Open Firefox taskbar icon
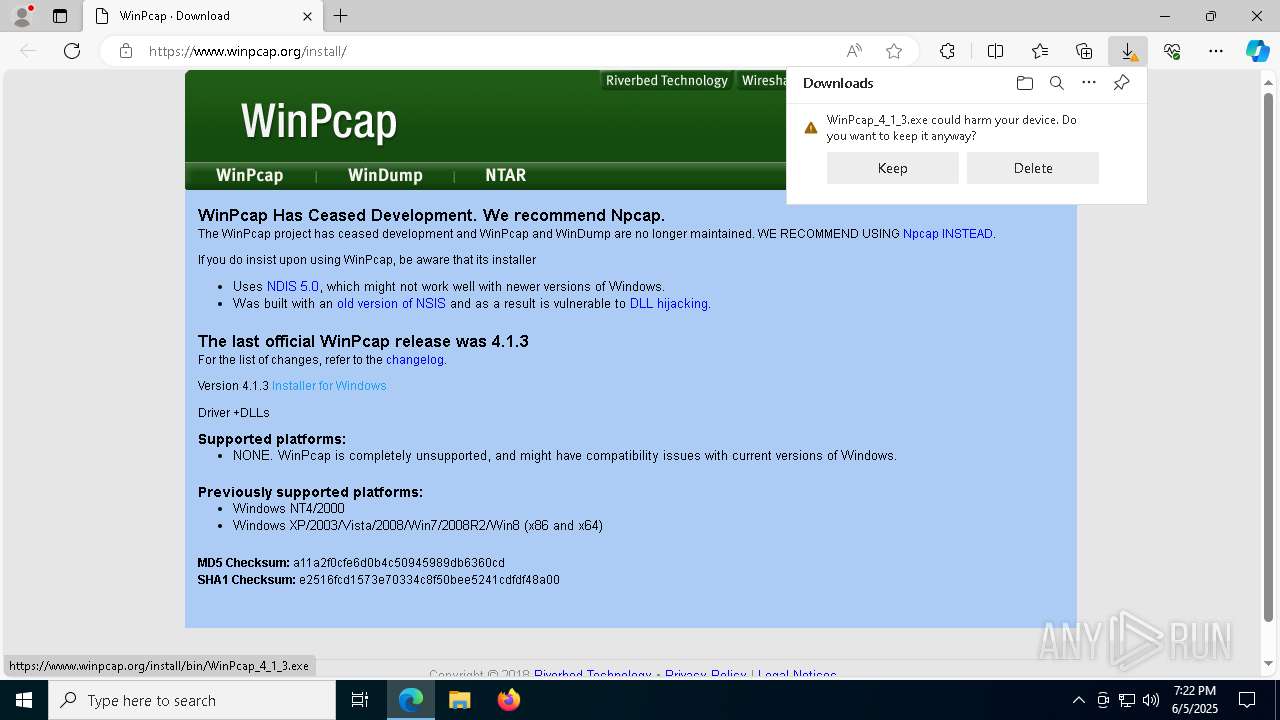 508,700
